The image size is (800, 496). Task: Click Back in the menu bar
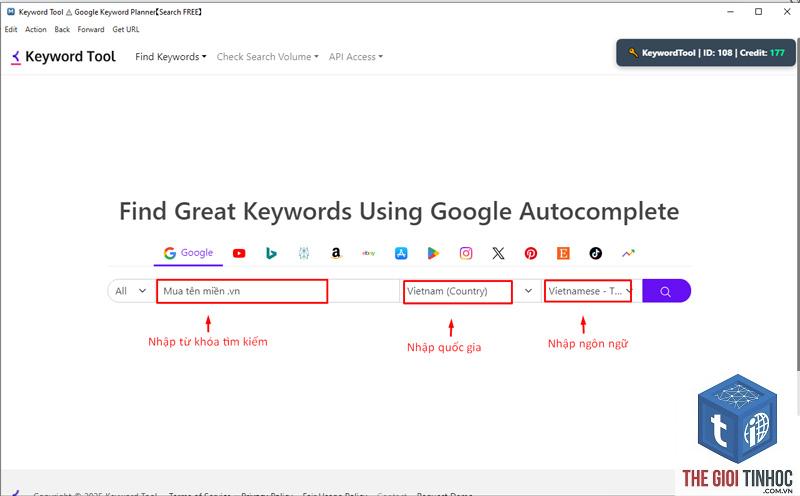pos(62,30)
